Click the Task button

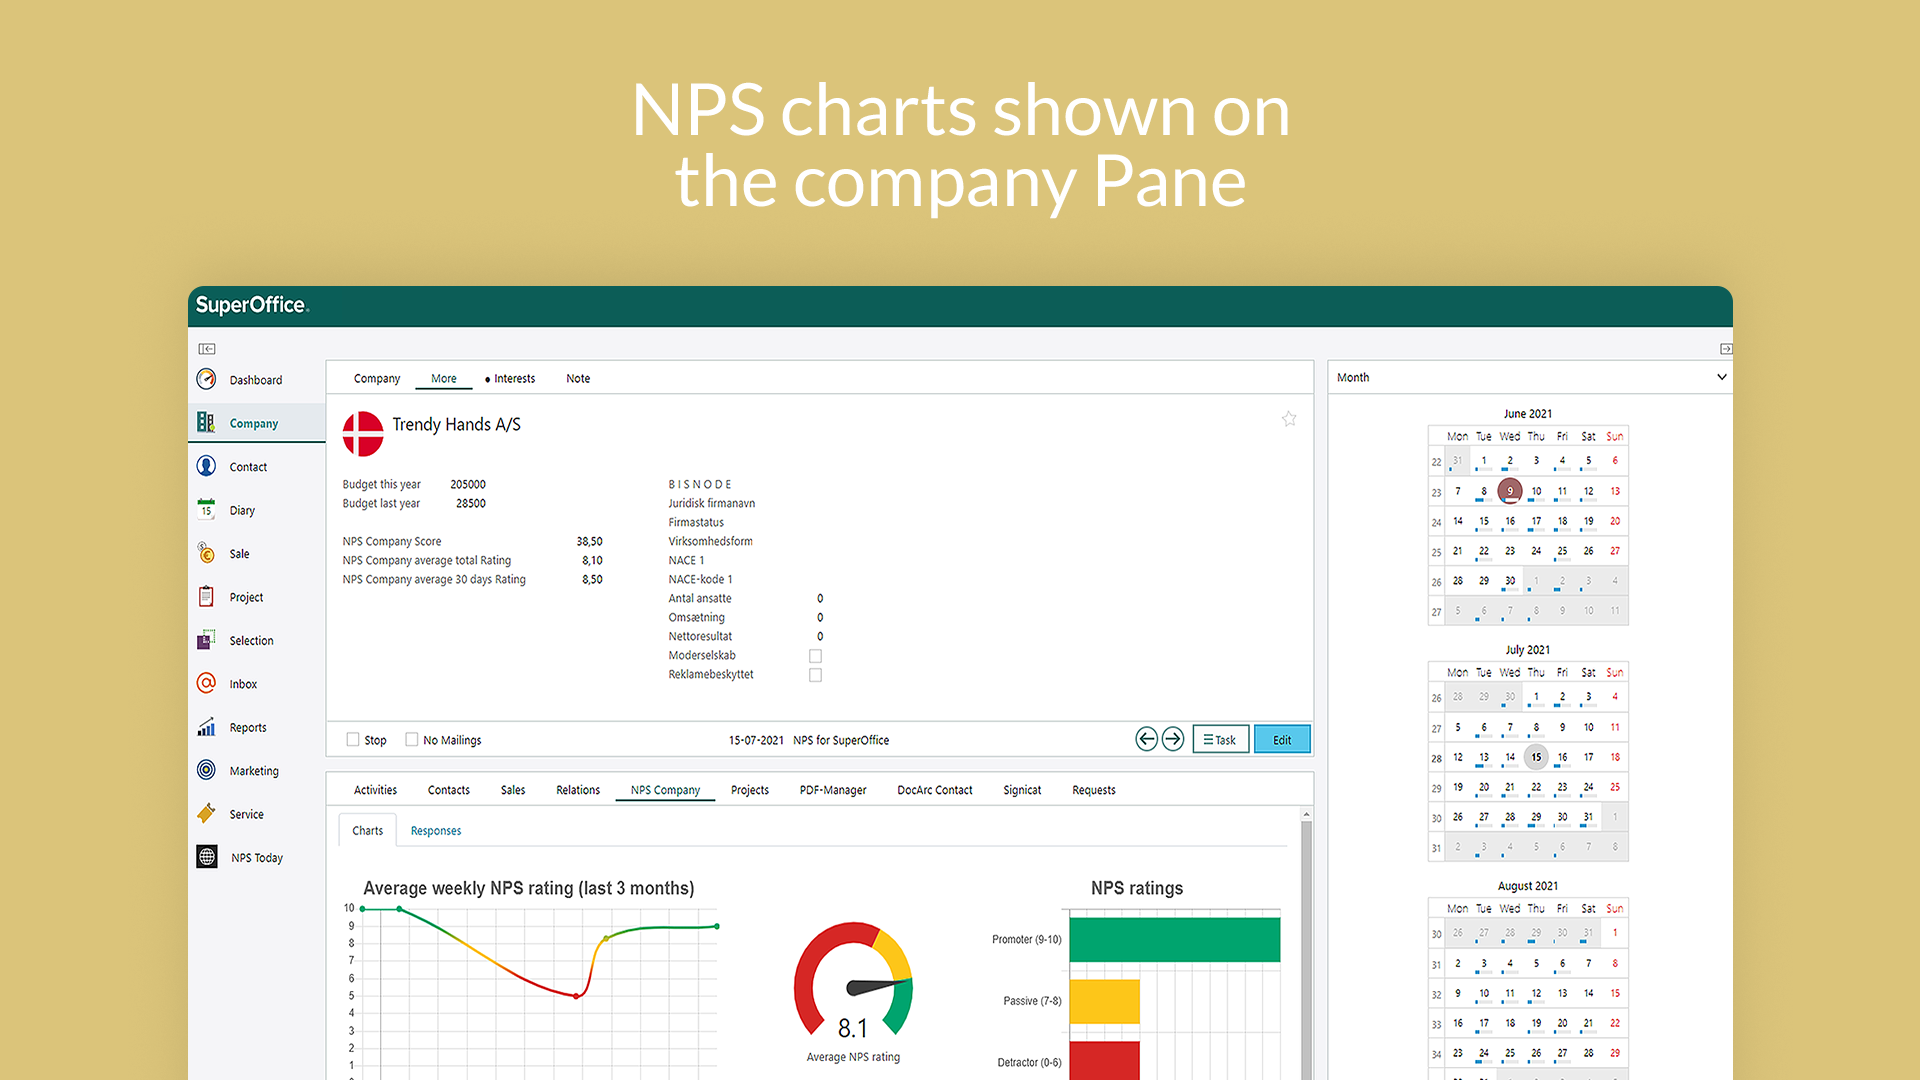(1220, 739)
